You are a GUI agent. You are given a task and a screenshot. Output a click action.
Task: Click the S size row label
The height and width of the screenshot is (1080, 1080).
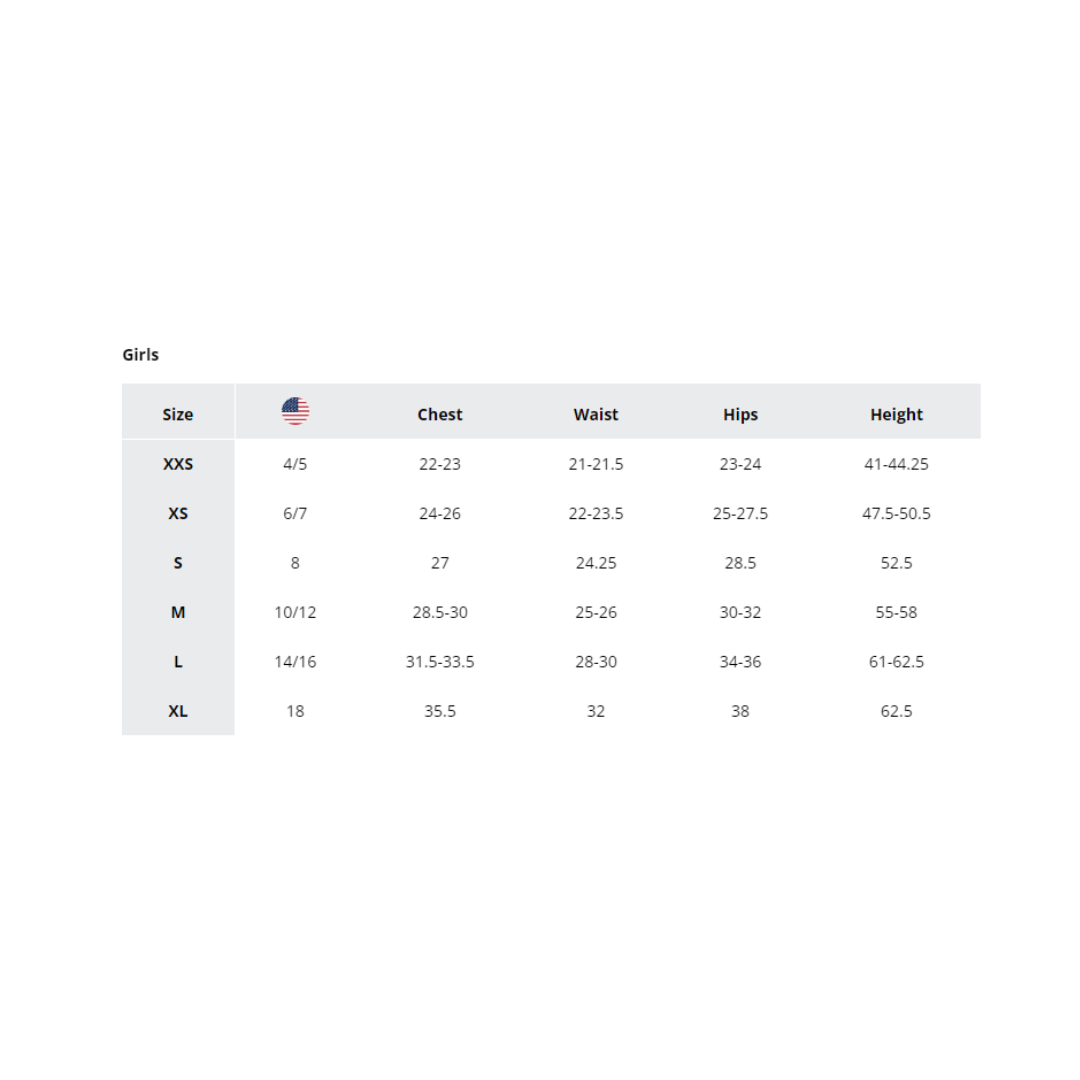[x=178, y=562]
